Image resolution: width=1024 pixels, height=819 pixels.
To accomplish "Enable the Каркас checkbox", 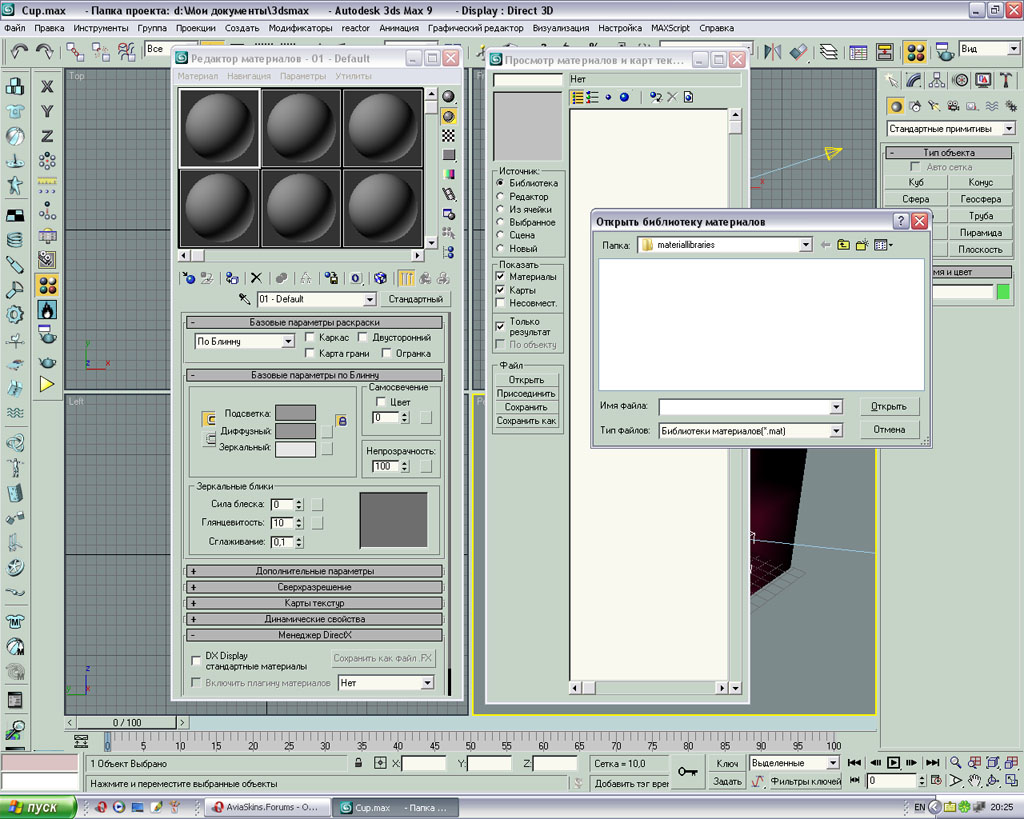I will pos(310,338).
